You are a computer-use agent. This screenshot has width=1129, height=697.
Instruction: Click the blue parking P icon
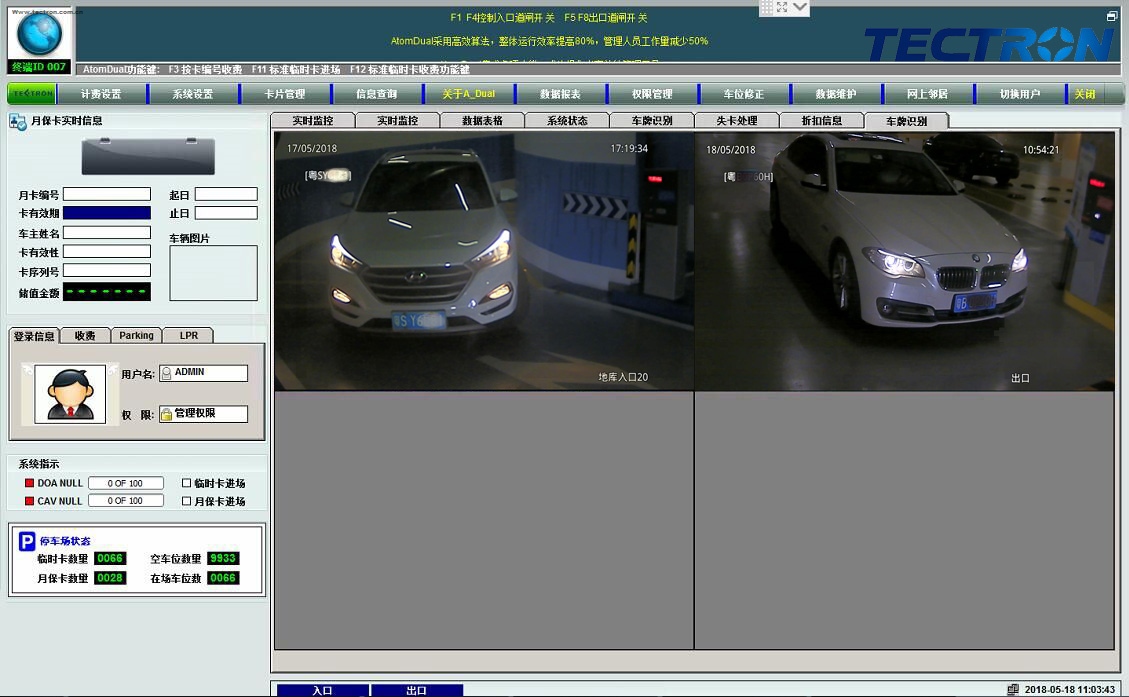[27, 541]
